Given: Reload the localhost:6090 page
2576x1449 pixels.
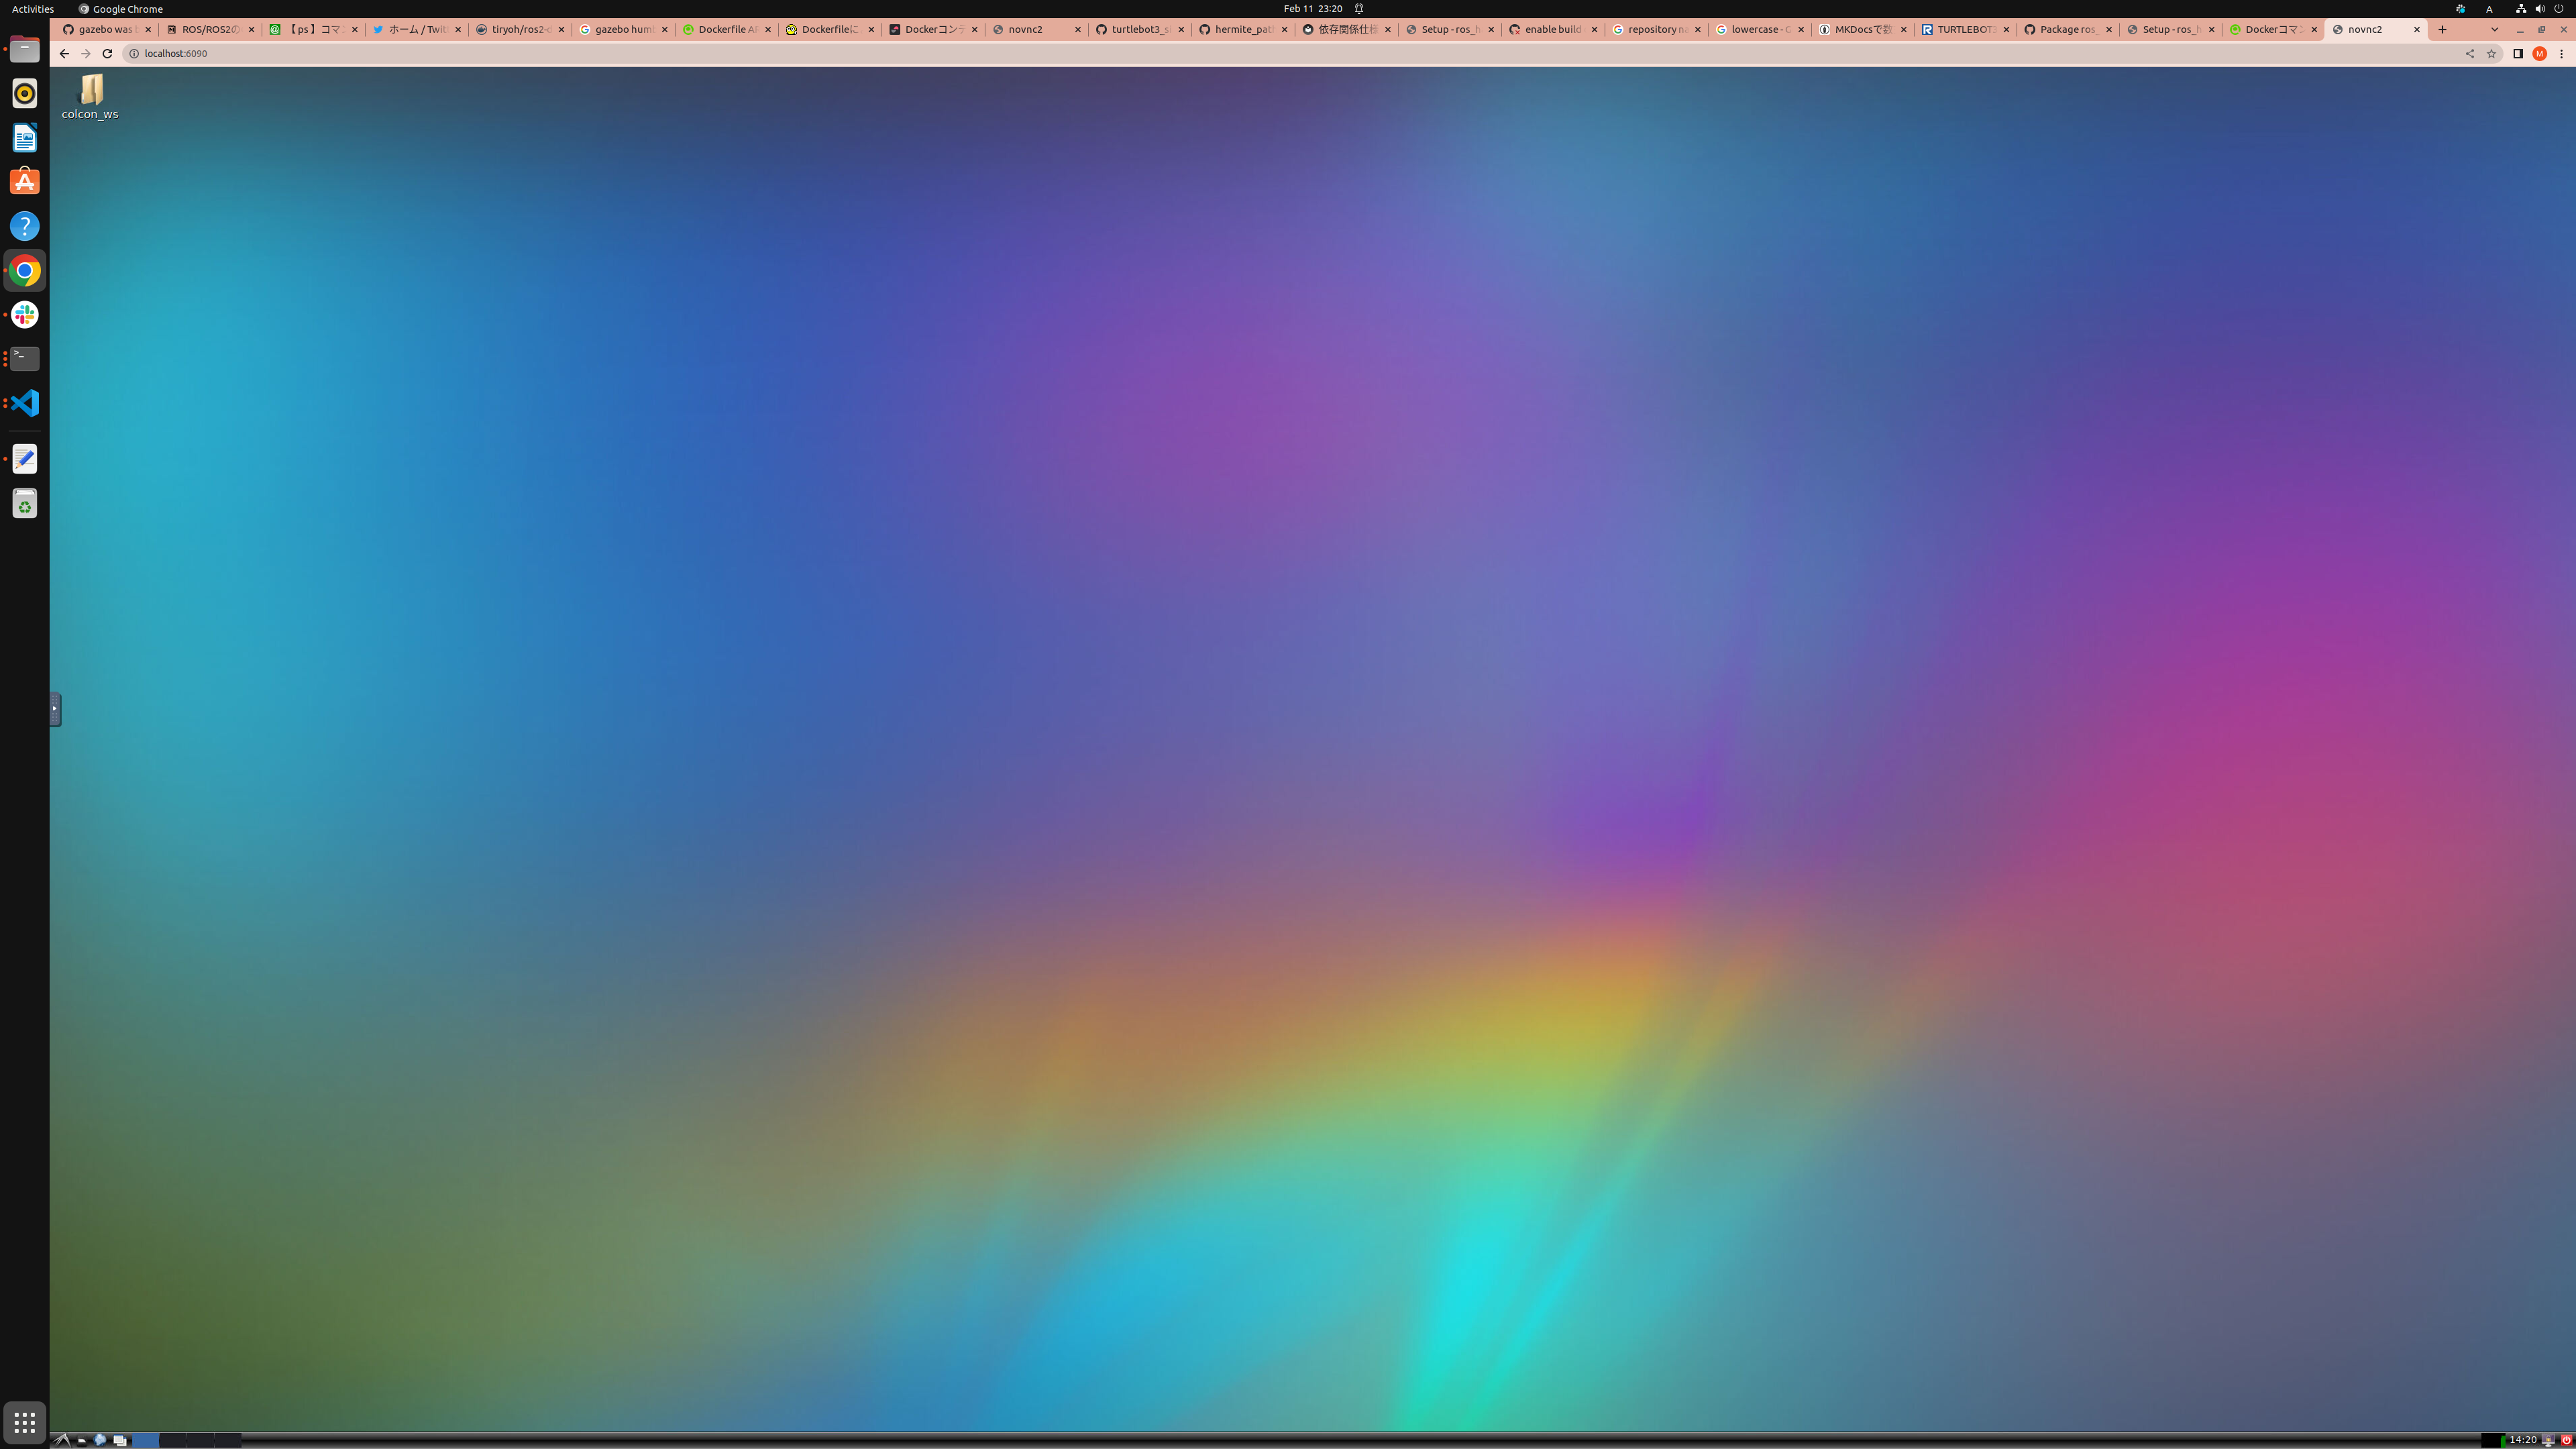Looking at the screenshot, I should pyautogui.click(x=107, y=54).
